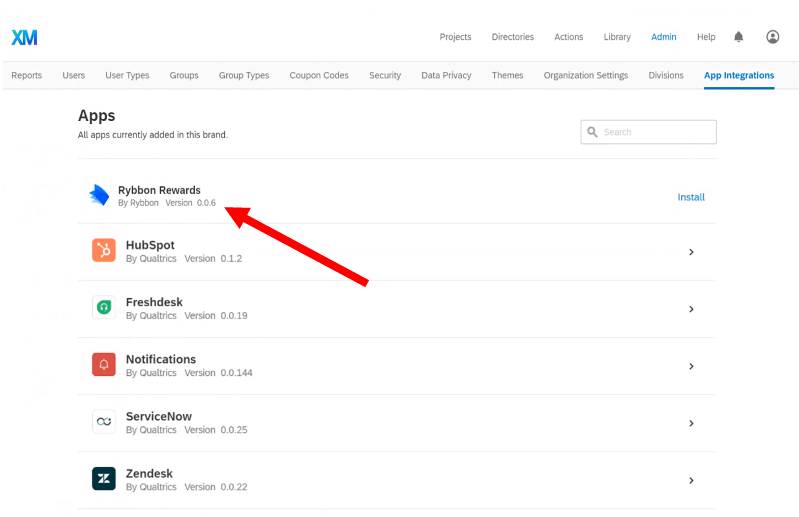The image size is (799, 517).
Task: Click the ServiceNow app icon
Action: [x=104, y=421]
